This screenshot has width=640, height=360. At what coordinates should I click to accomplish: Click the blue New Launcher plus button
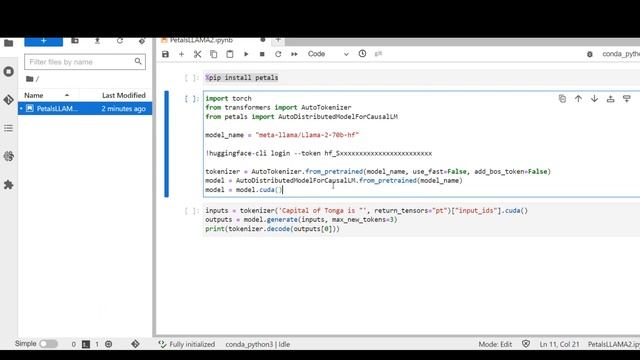pyautogui.click(x=44, y=41)
